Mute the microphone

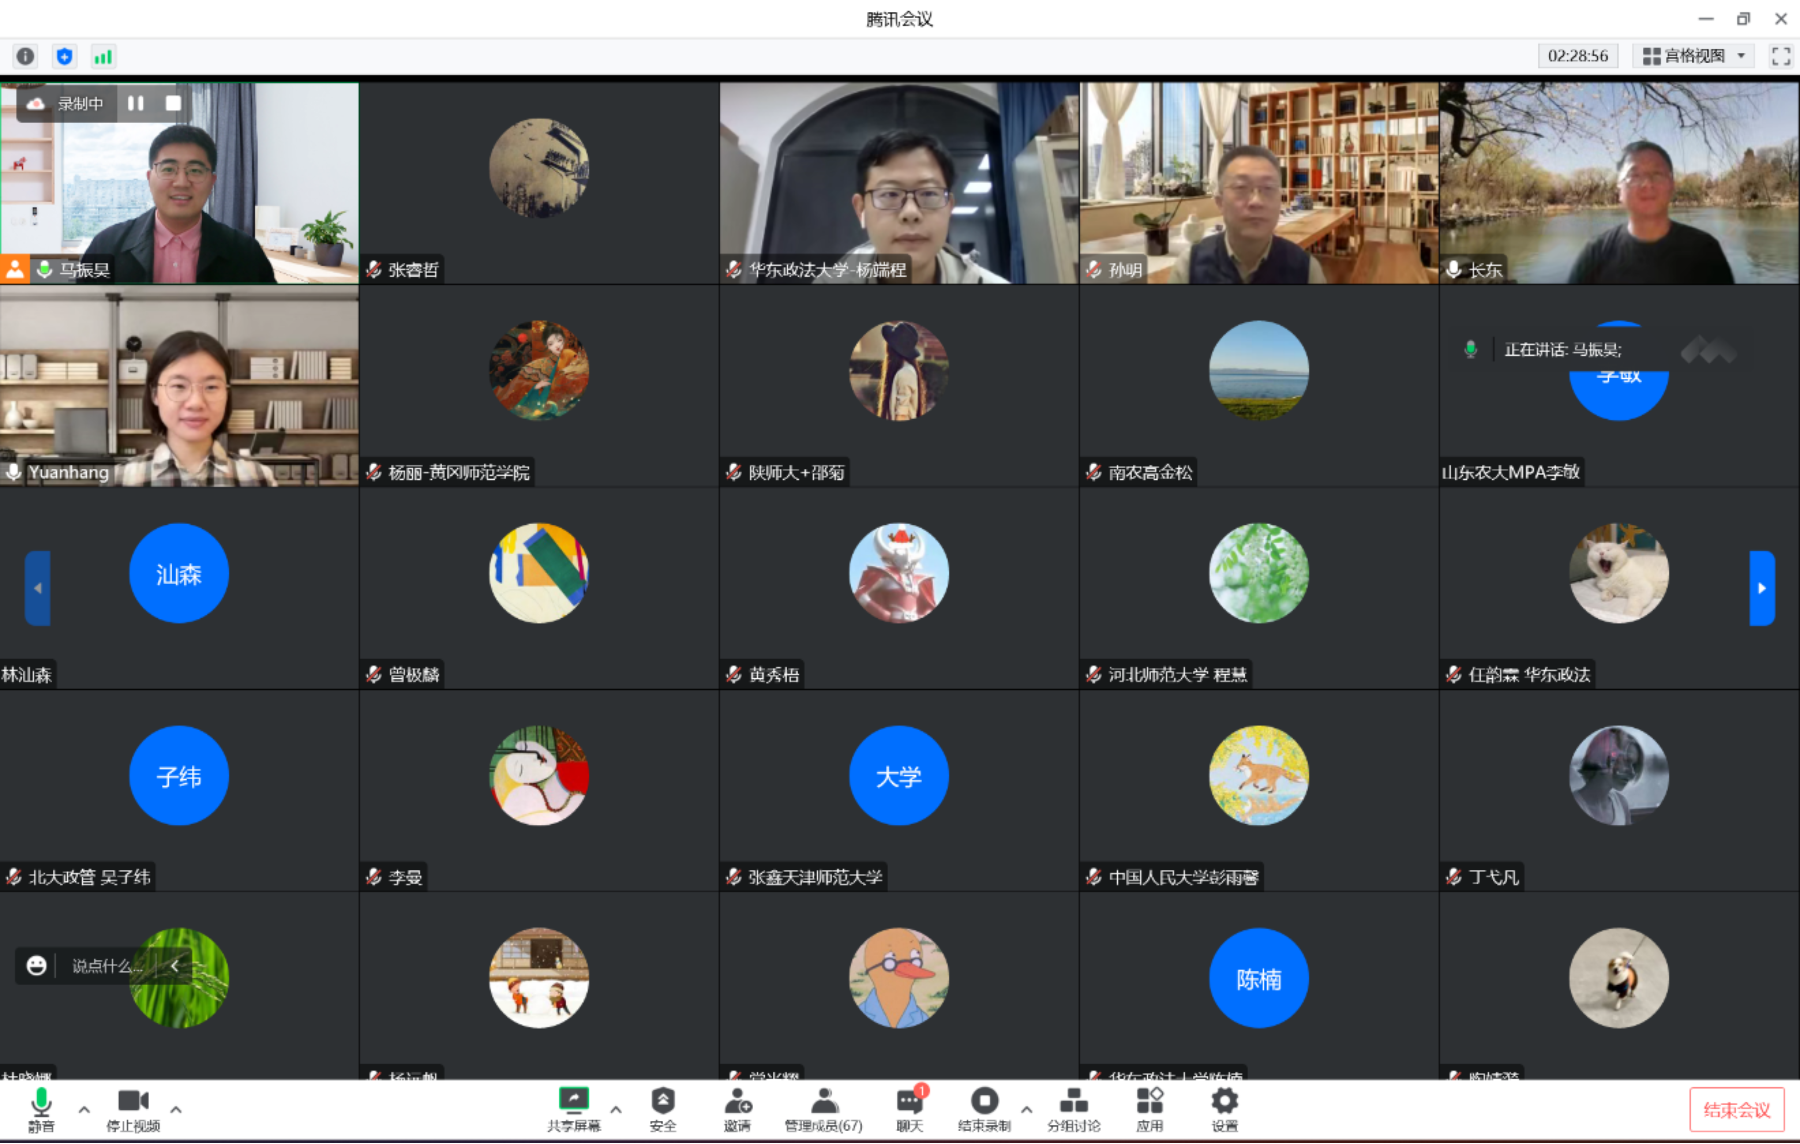tap(41, 1108)
